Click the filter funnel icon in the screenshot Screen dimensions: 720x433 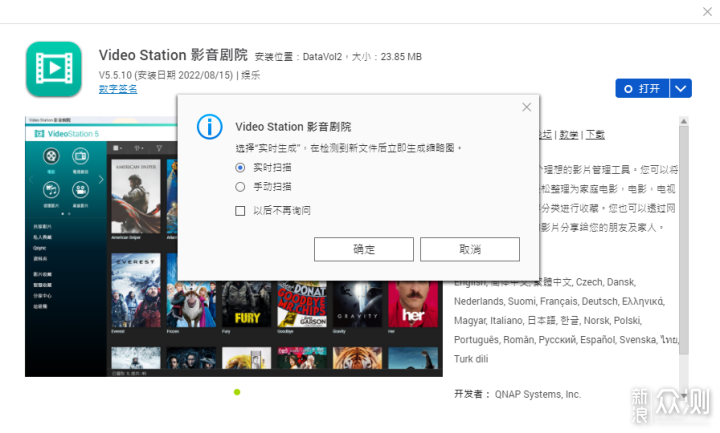pyautogui.click(x=159, y=148)
